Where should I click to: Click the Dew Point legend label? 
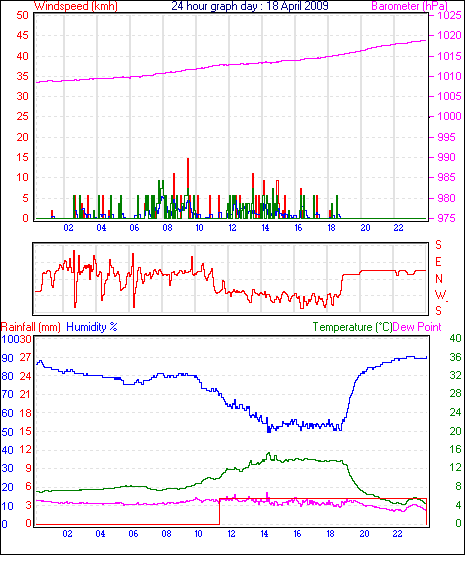coord(417,327)
